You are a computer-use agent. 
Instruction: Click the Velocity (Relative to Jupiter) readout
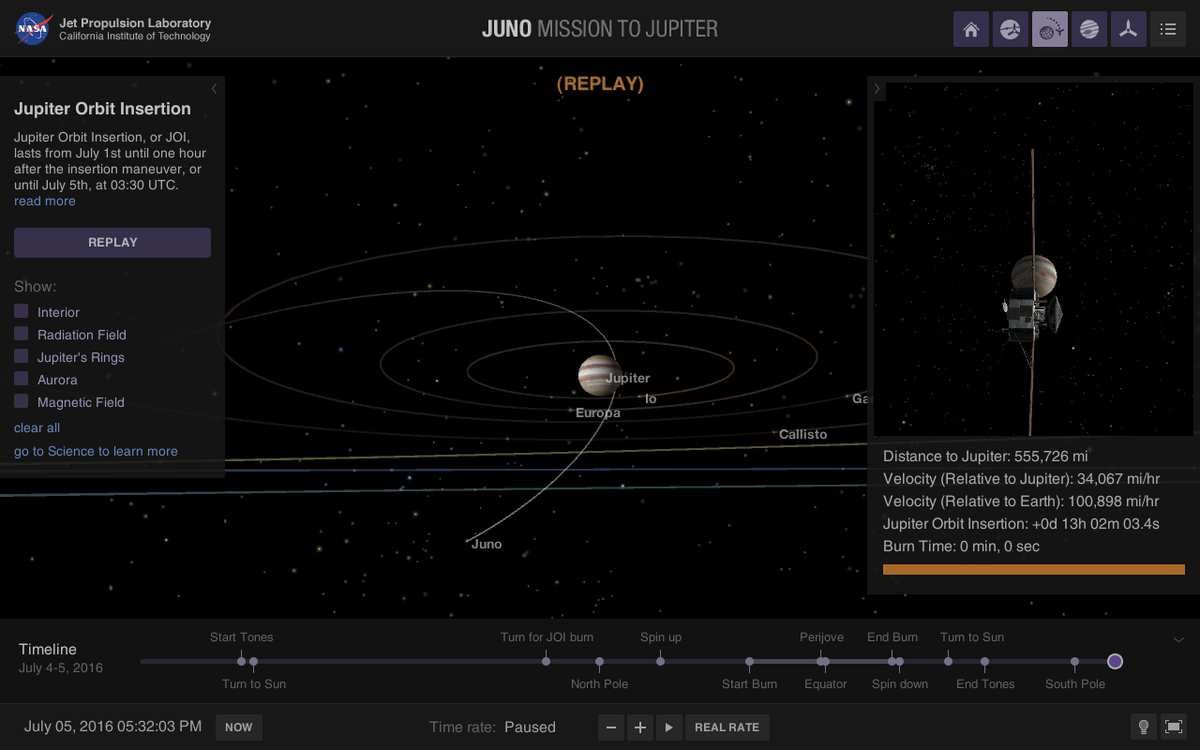tap(1021, 478)
